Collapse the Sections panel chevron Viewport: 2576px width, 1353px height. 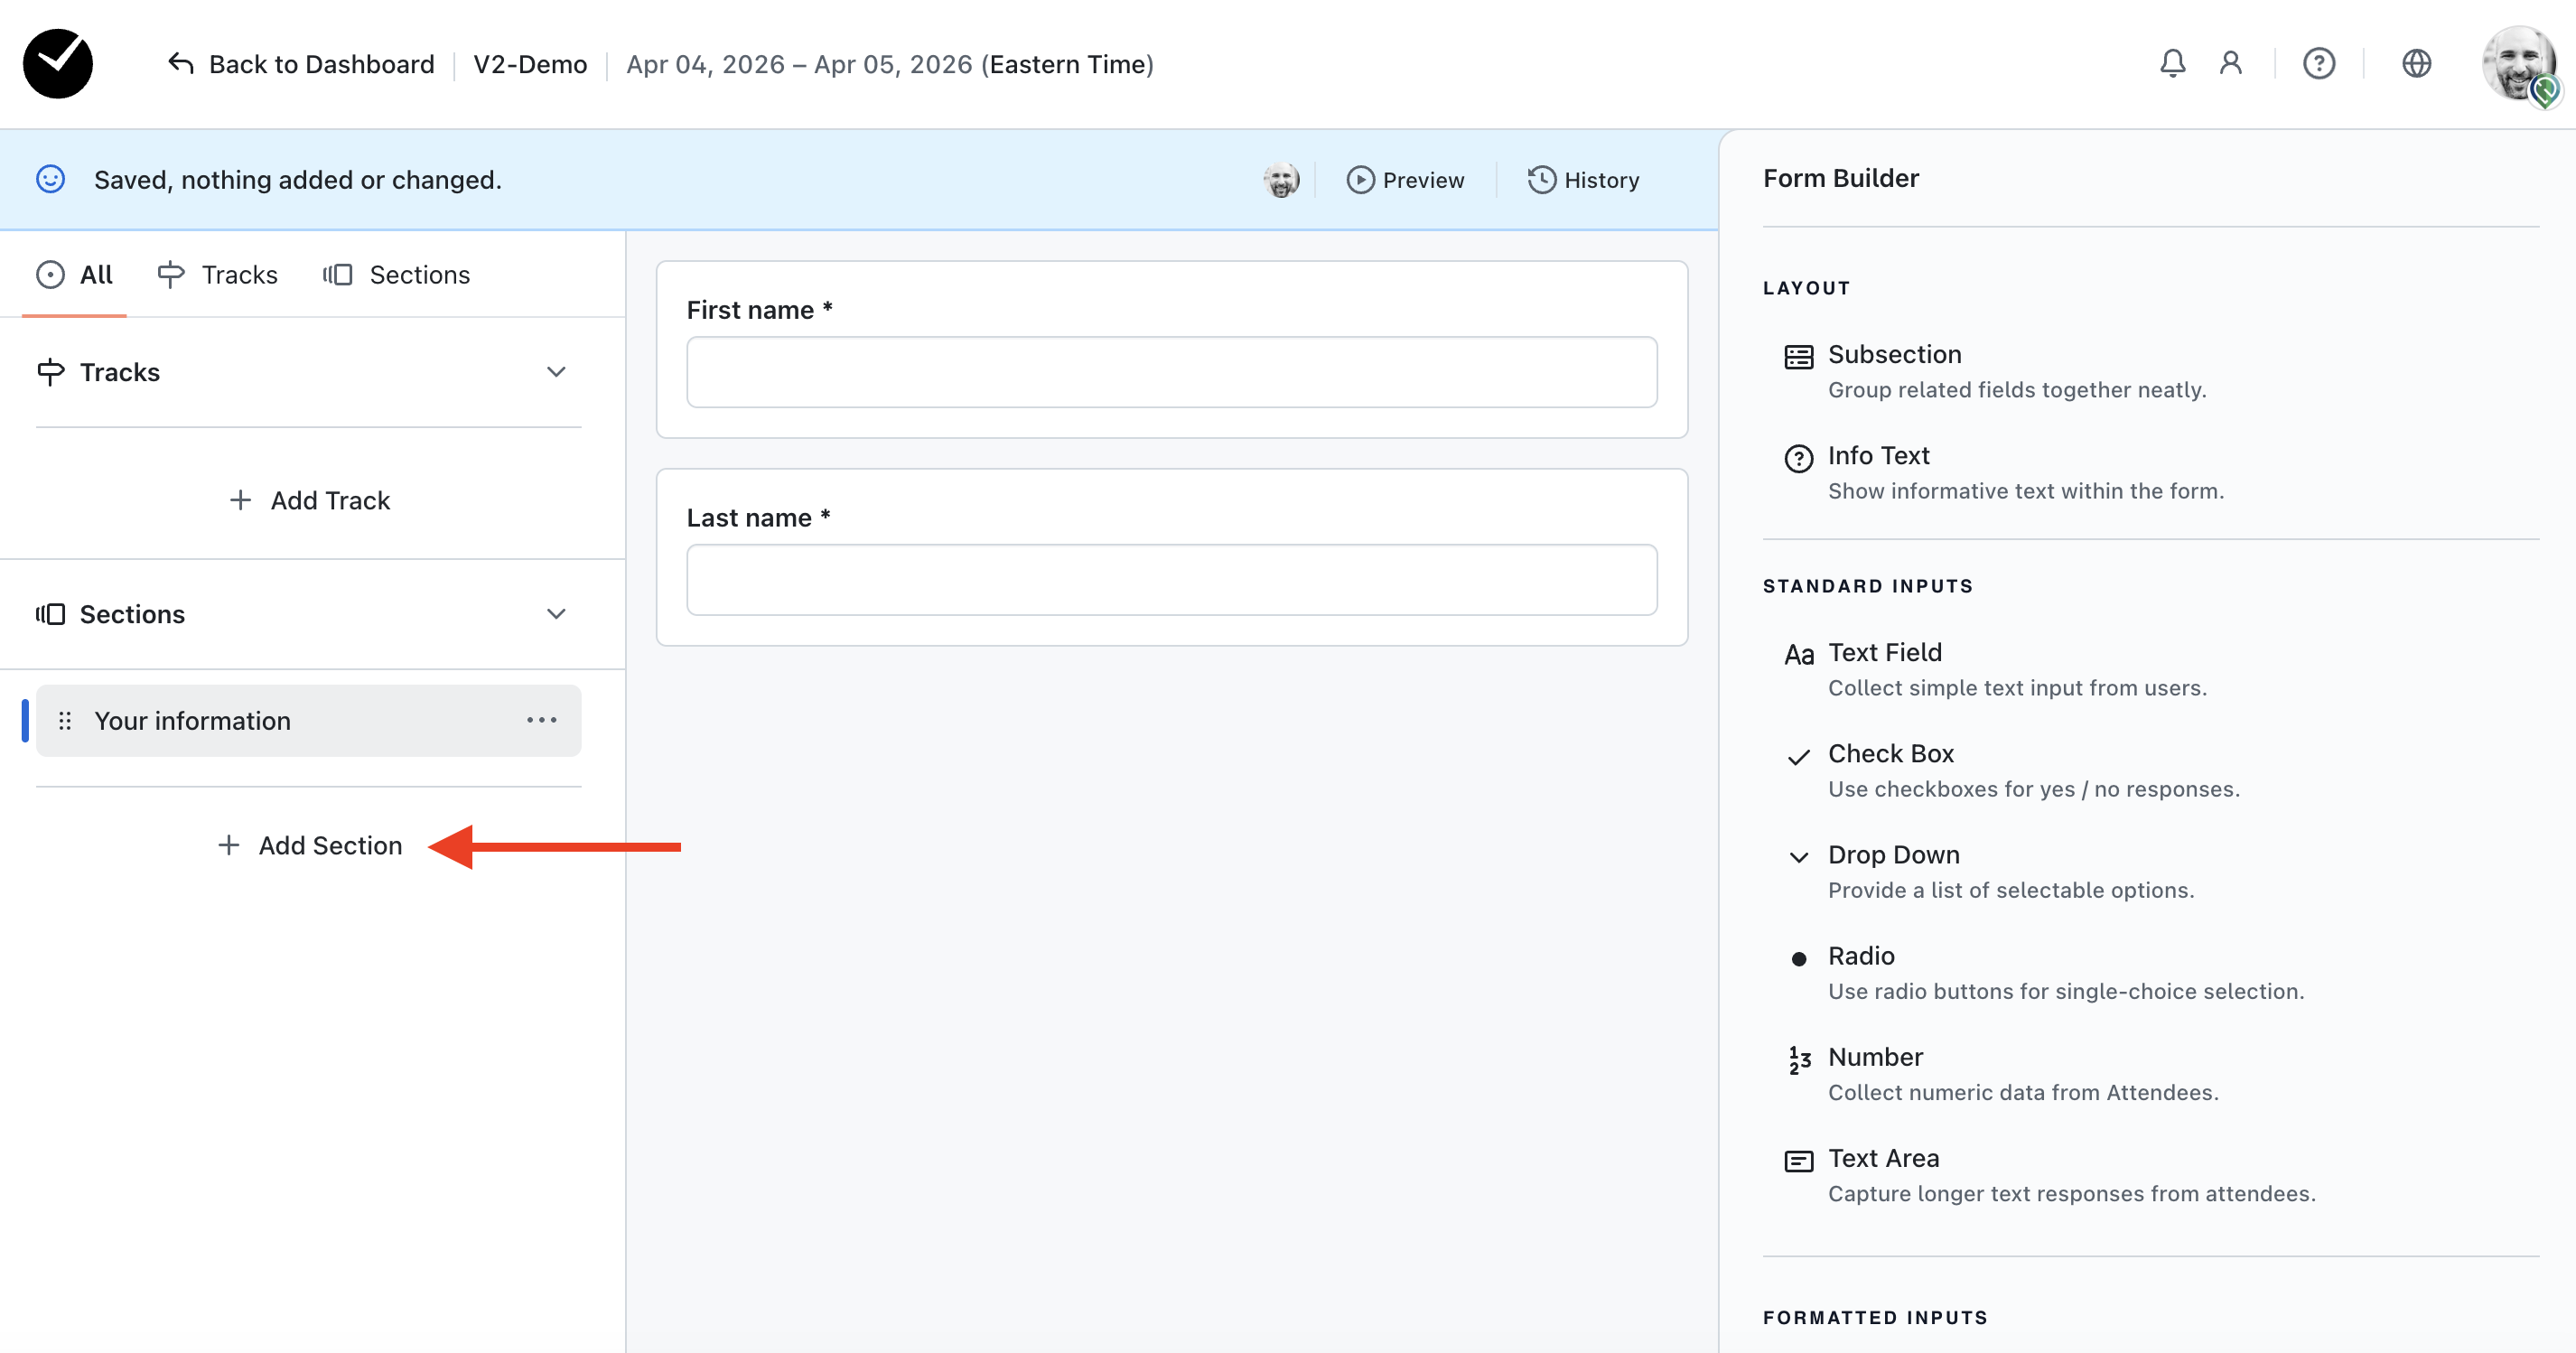(x=556, y=614)
